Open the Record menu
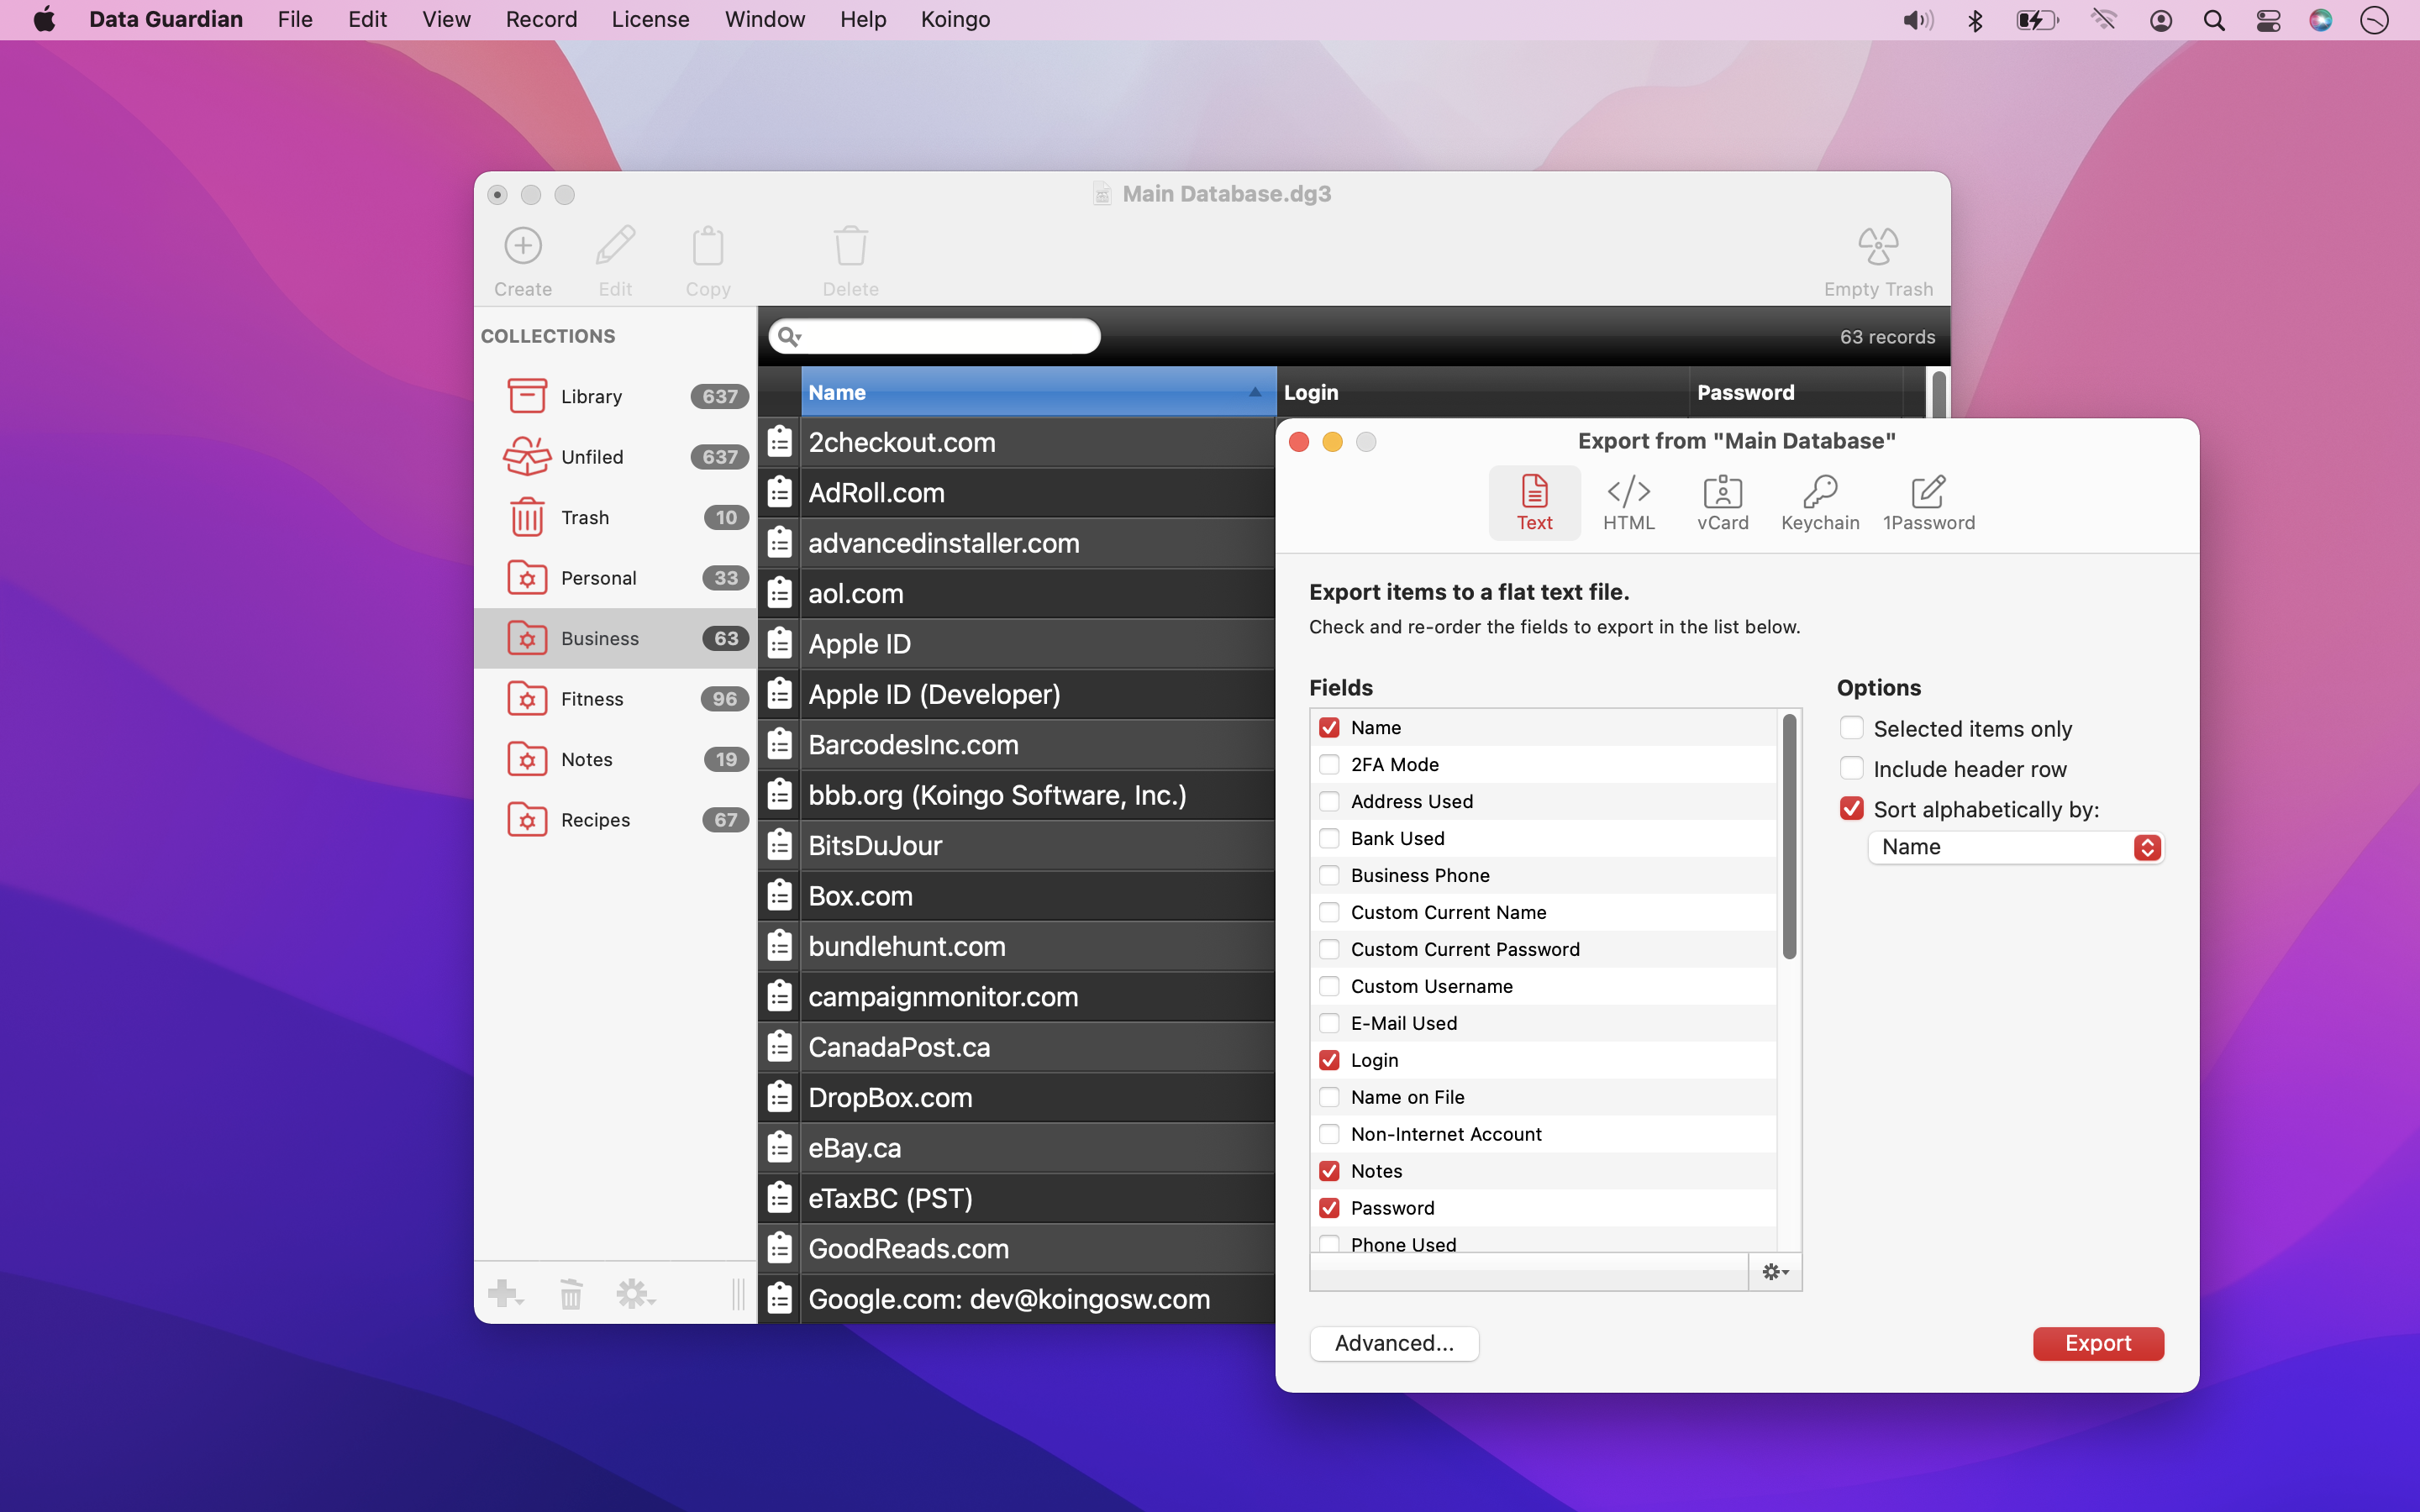 tap(540, 20)
